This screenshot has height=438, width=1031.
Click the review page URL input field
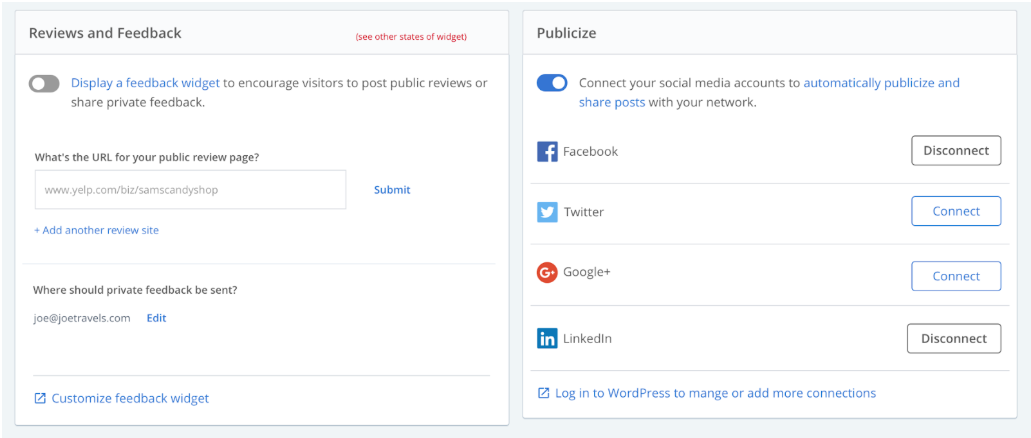point(191,190)
